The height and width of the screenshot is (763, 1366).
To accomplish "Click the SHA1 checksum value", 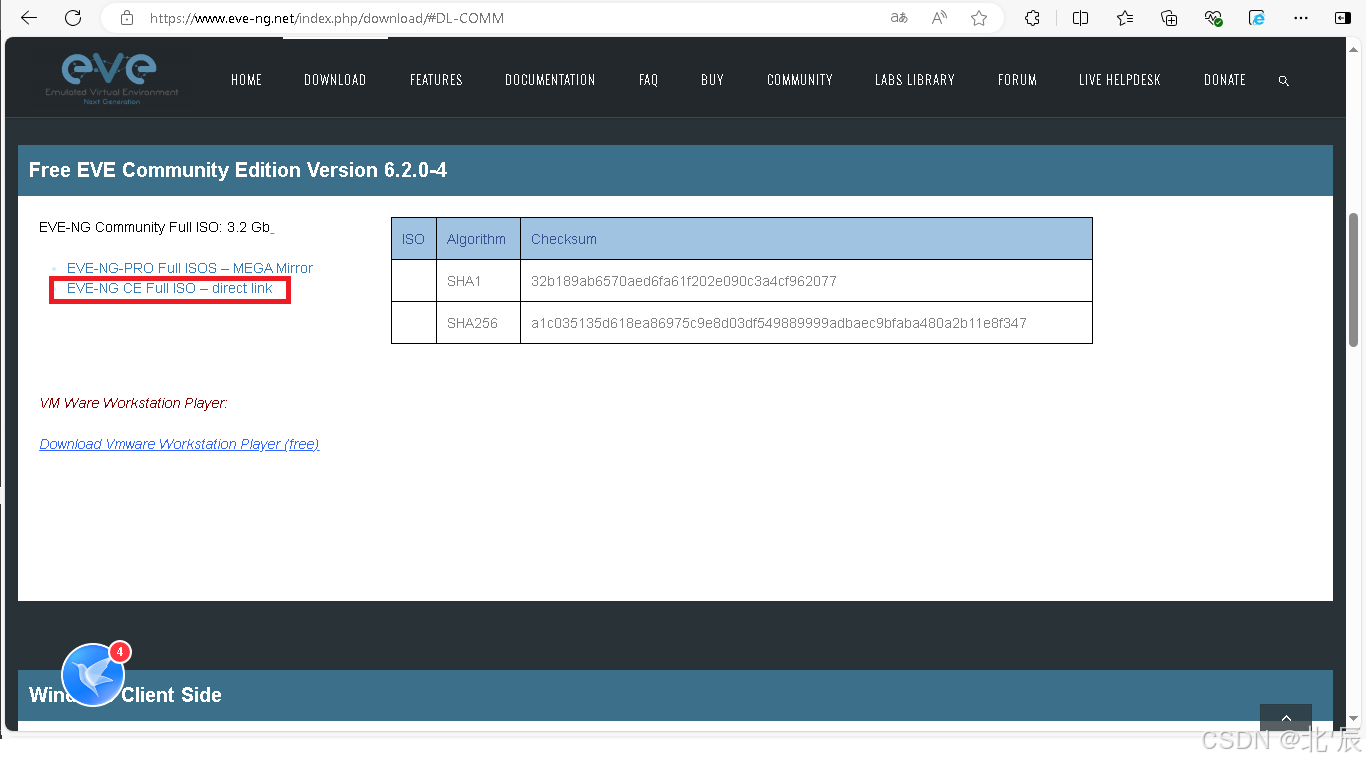I will coord(684,281).
